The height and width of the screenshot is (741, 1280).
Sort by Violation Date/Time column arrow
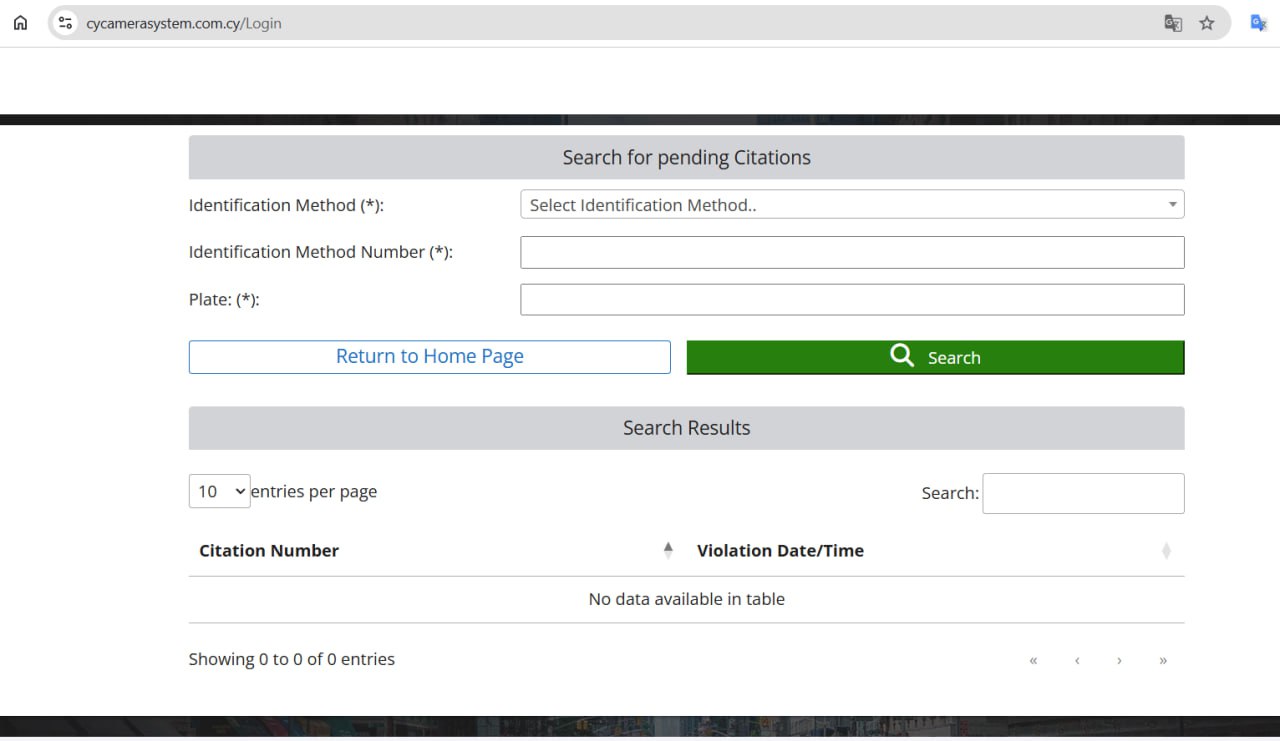coord(1166,550)
